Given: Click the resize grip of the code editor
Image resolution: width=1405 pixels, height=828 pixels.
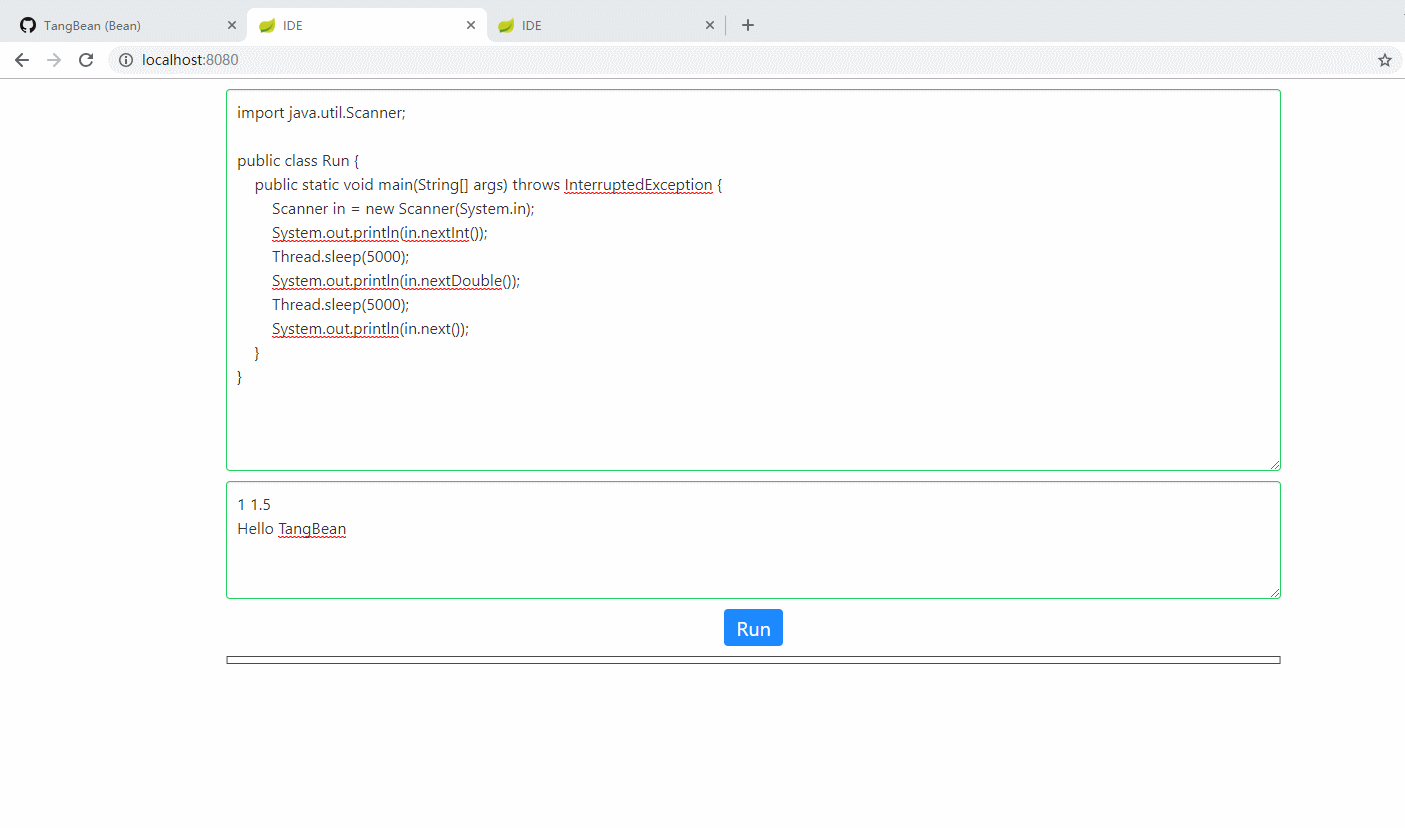Looking at the screenshot, I should pos(1274,463).
